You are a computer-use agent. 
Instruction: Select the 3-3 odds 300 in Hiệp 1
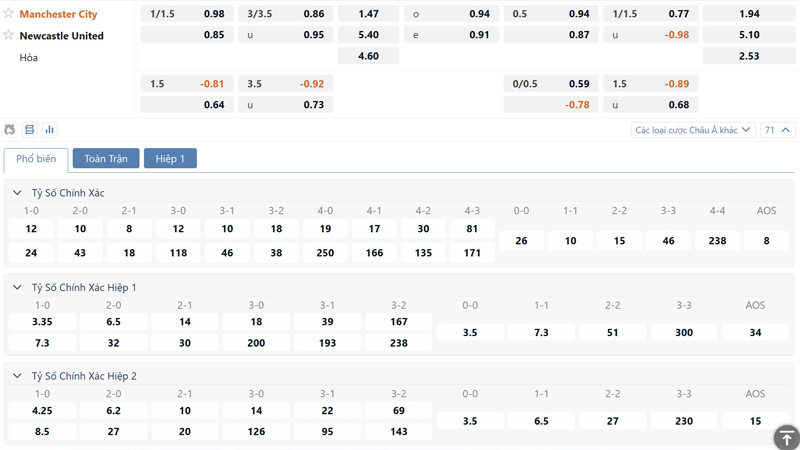coord(683,332)
